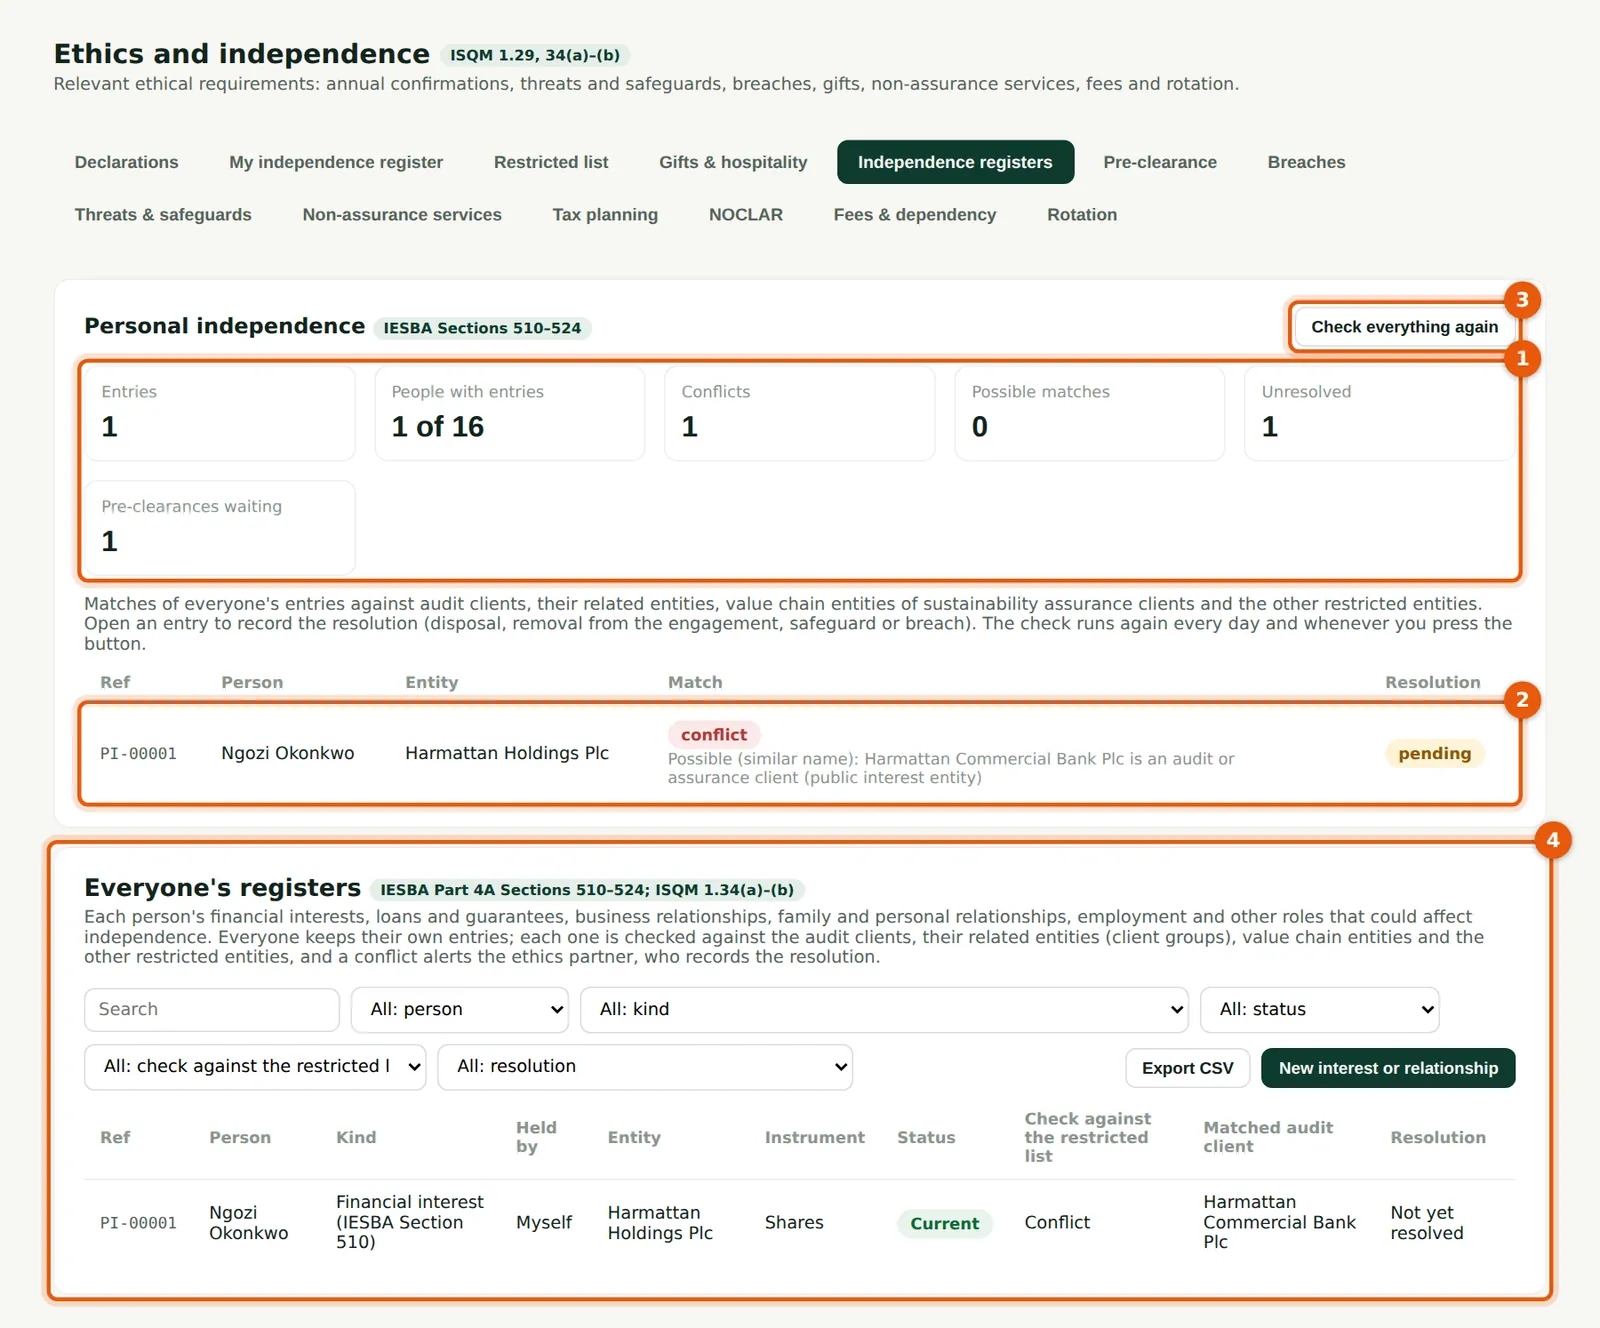Switch to the Breaches tab
The width and height of the screenshot is (1600, 1328).
1306,162
